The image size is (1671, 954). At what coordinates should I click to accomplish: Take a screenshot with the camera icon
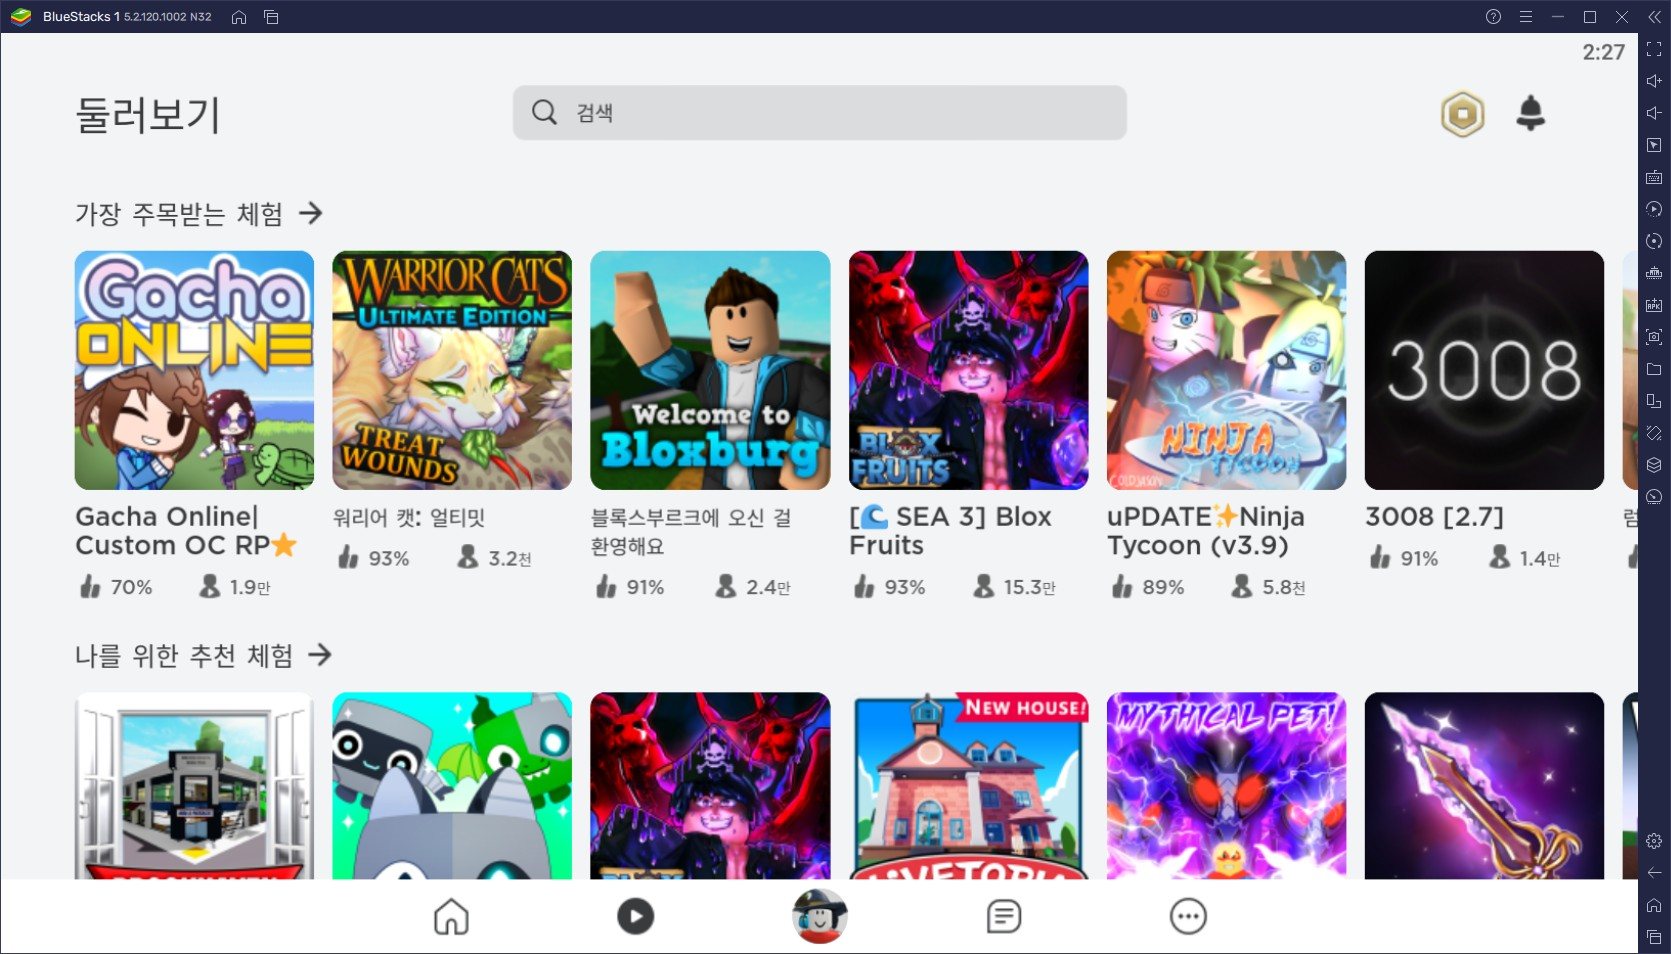pos(1654,337)
